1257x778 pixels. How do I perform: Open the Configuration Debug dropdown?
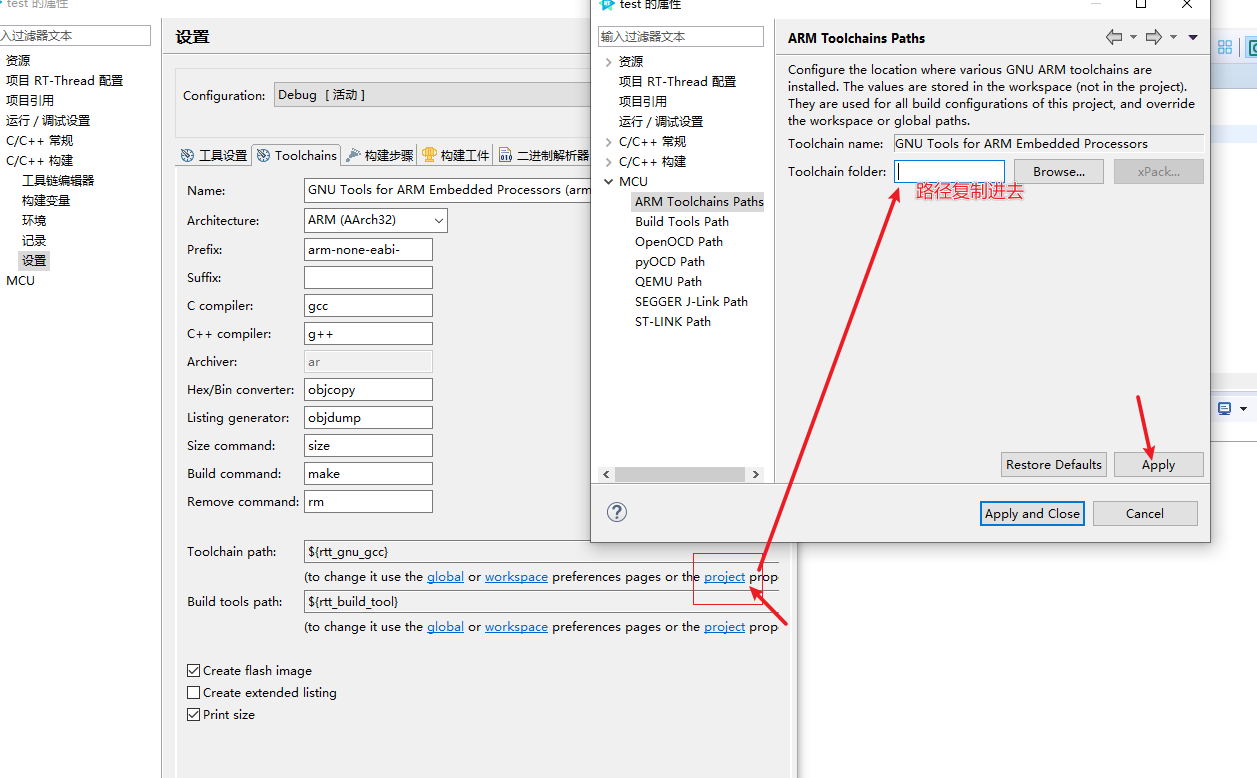click(432, 95)
